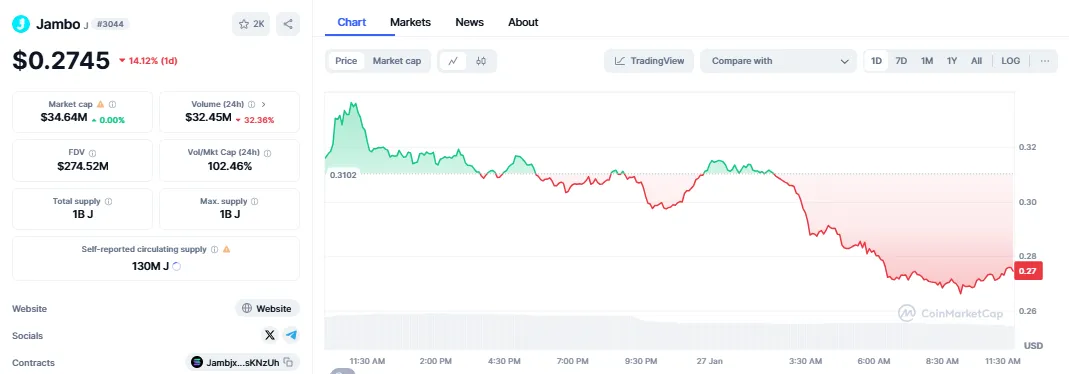1069x374 pixels.
Task: Click the $274.52M FDV value
Action: pos(82,166)
